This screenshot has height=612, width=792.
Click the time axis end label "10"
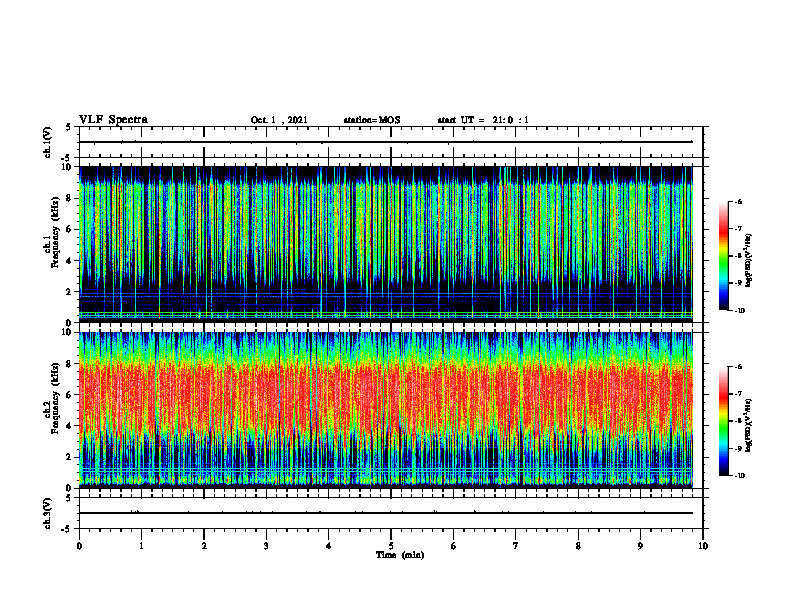coord(703,546)
